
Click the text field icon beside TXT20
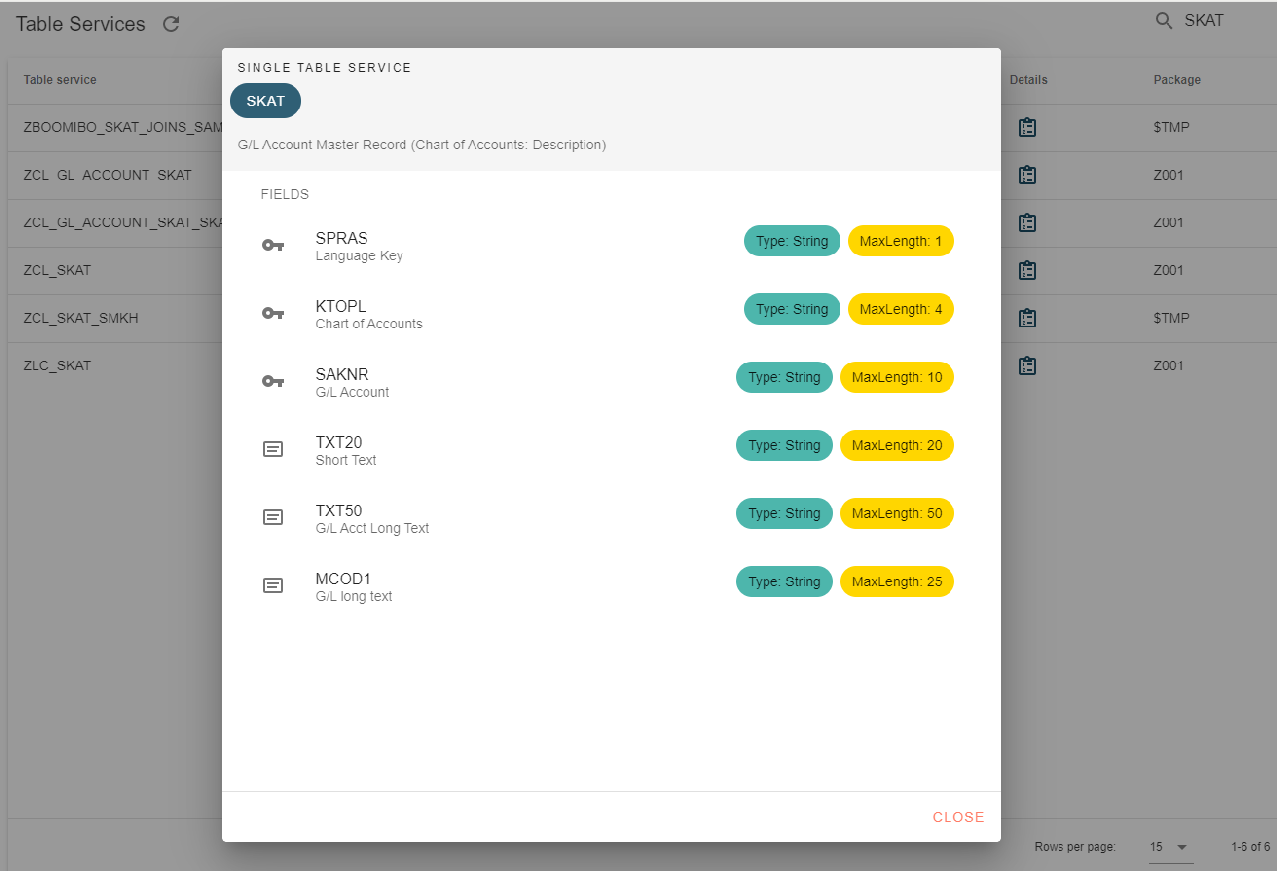273,449
